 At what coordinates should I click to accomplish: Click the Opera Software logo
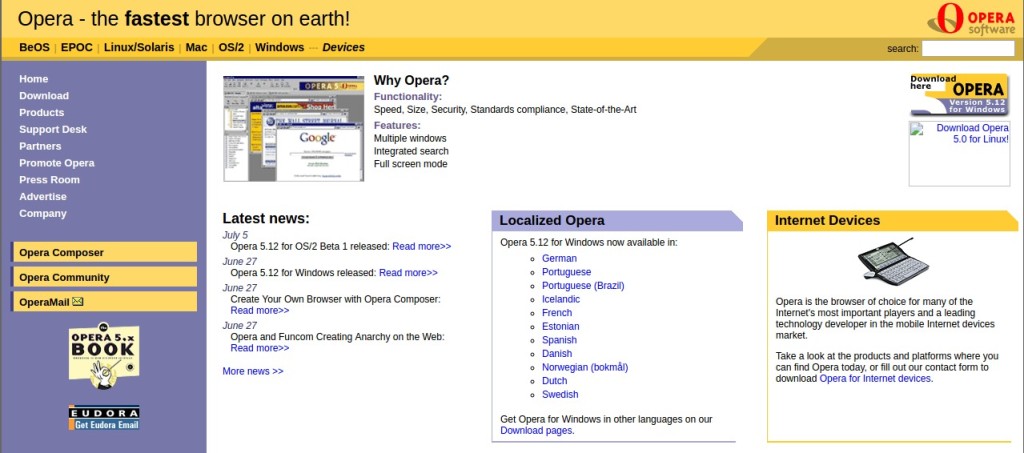(x=973, y=19)
